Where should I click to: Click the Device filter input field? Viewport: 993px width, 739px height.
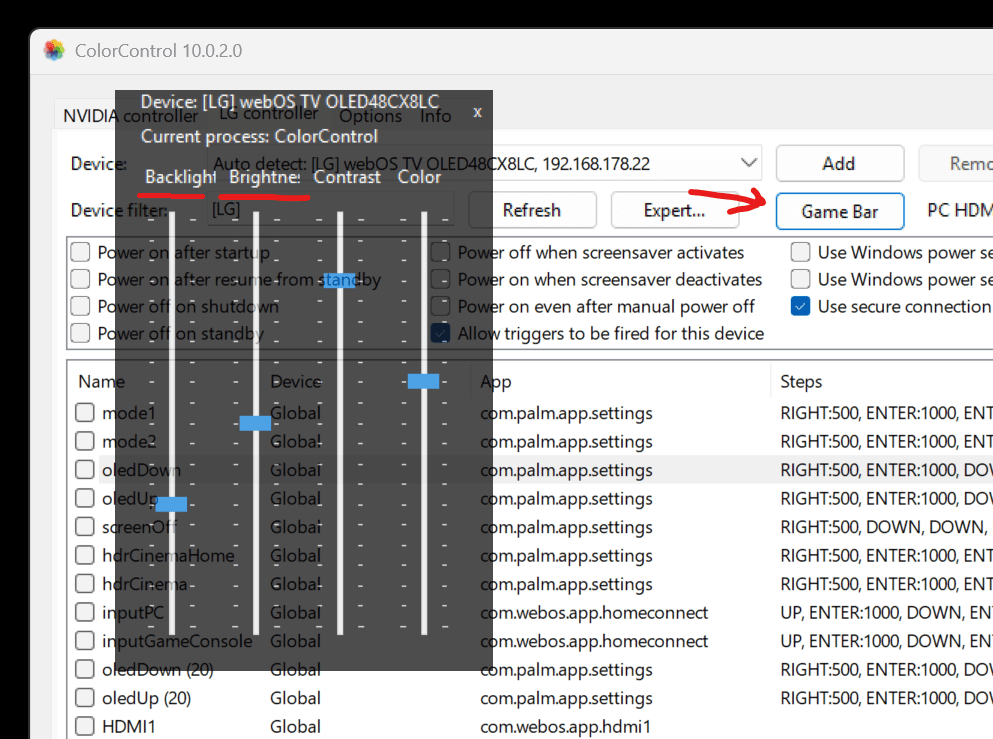click(331, 210)
